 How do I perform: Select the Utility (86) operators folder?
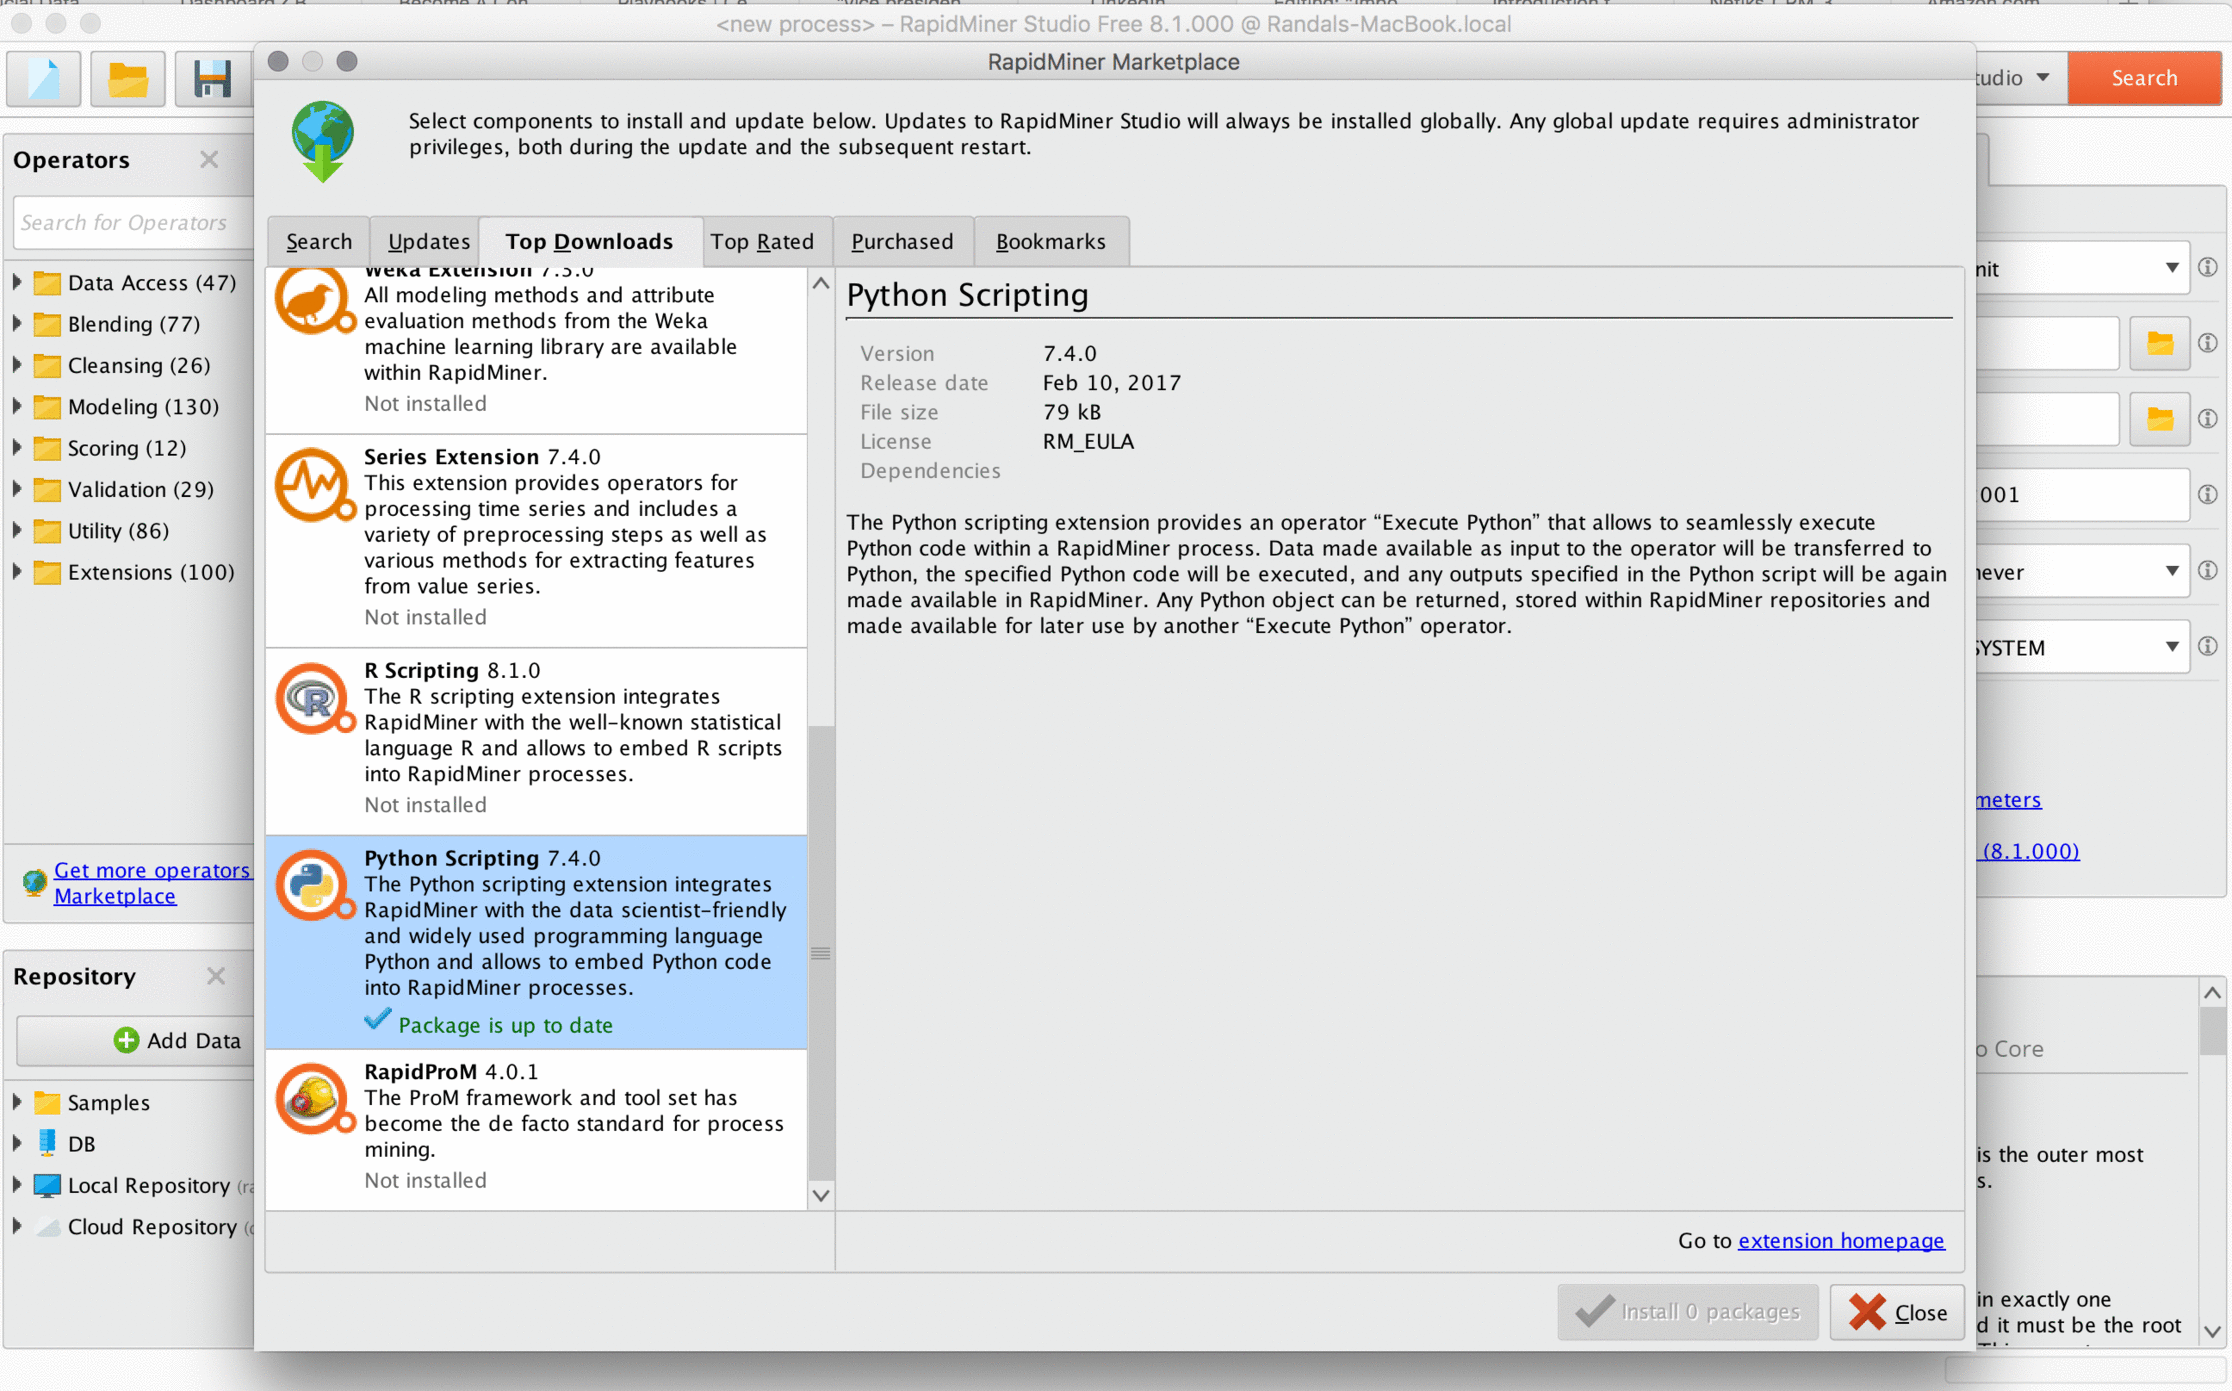[118, 531]
